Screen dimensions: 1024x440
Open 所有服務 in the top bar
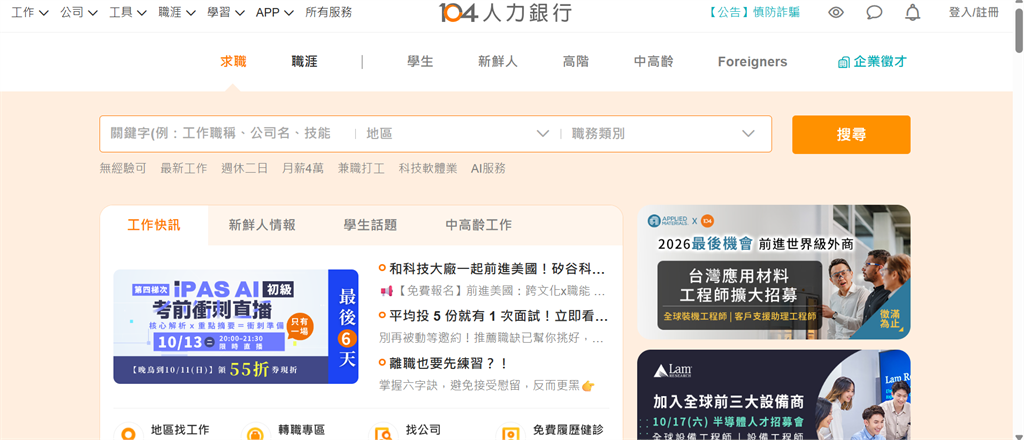328,12
